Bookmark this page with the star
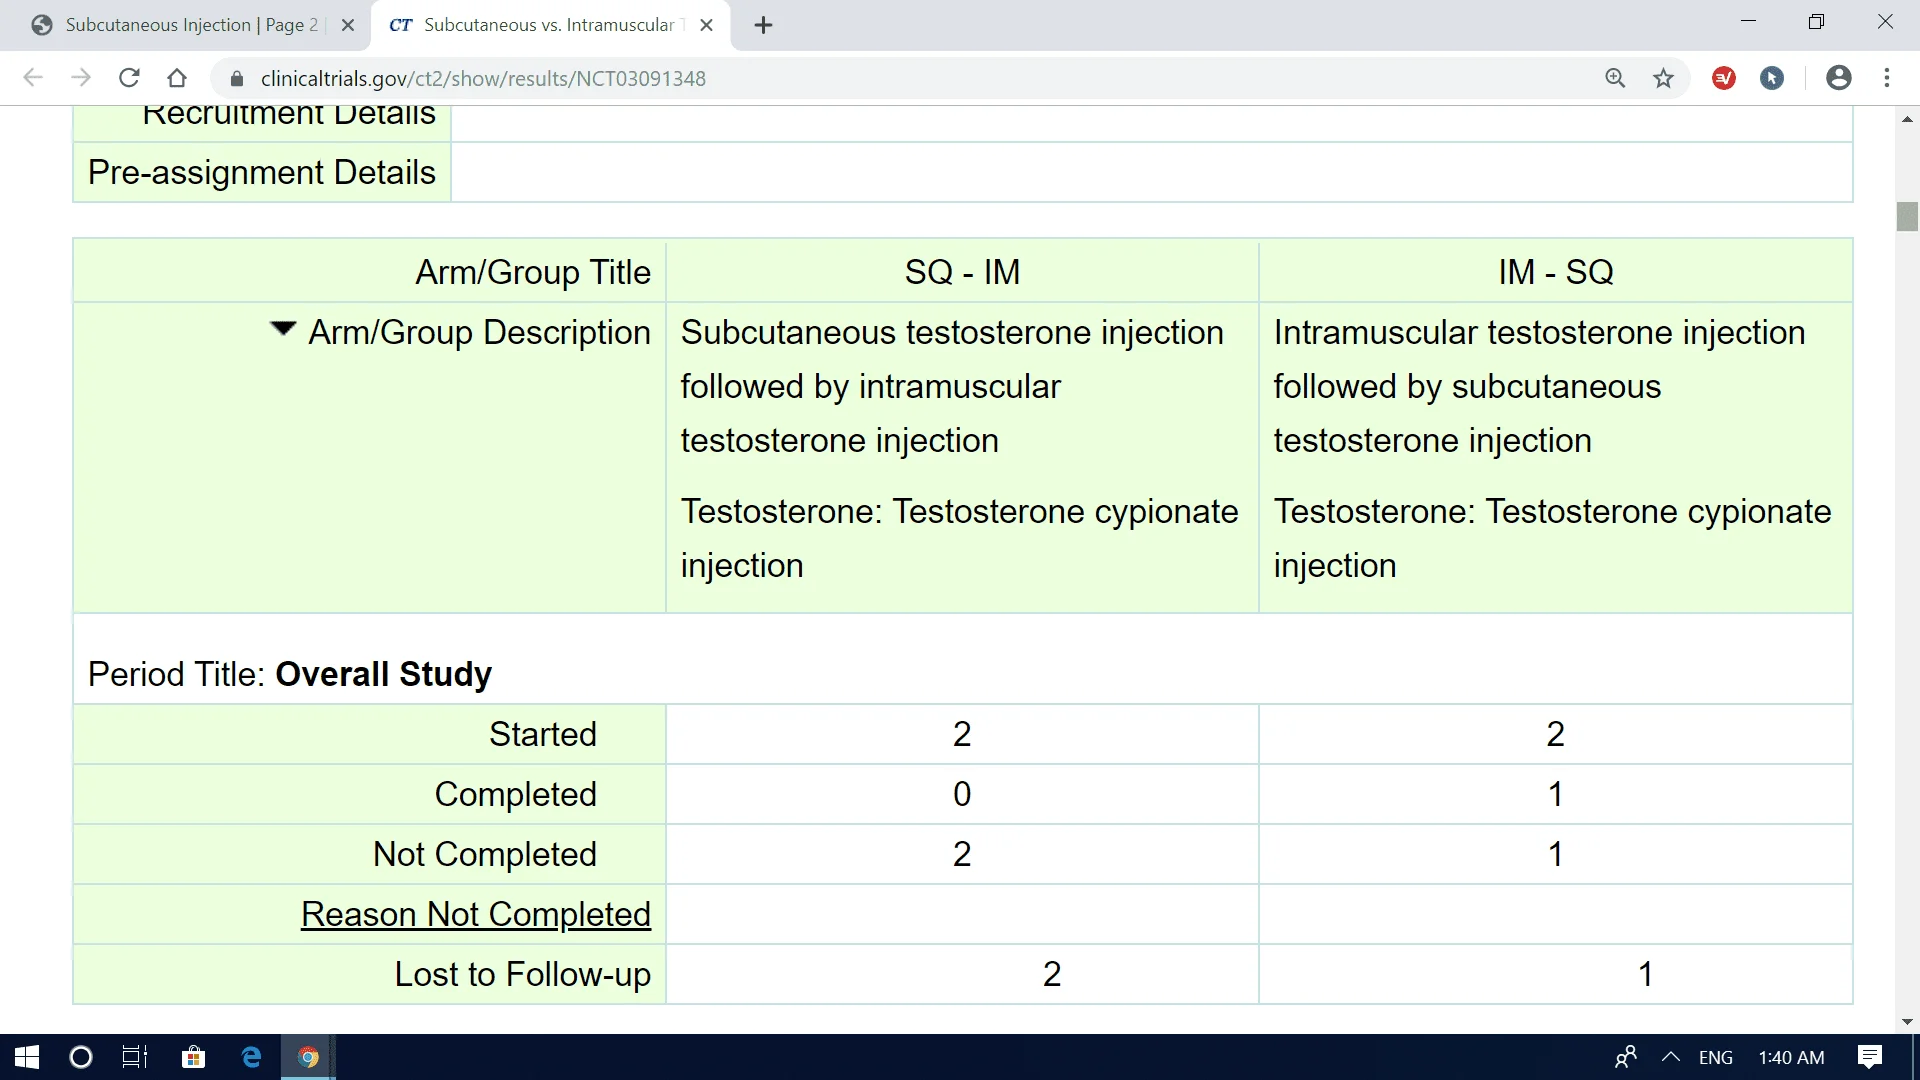Screen dimensions: 1920x1080 coord(1663,78)
